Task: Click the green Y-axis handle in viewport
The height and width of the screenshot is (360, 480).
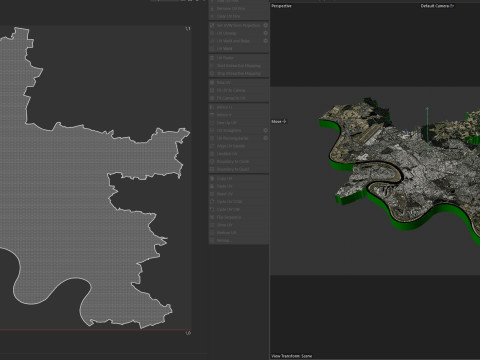Action: 427,130
